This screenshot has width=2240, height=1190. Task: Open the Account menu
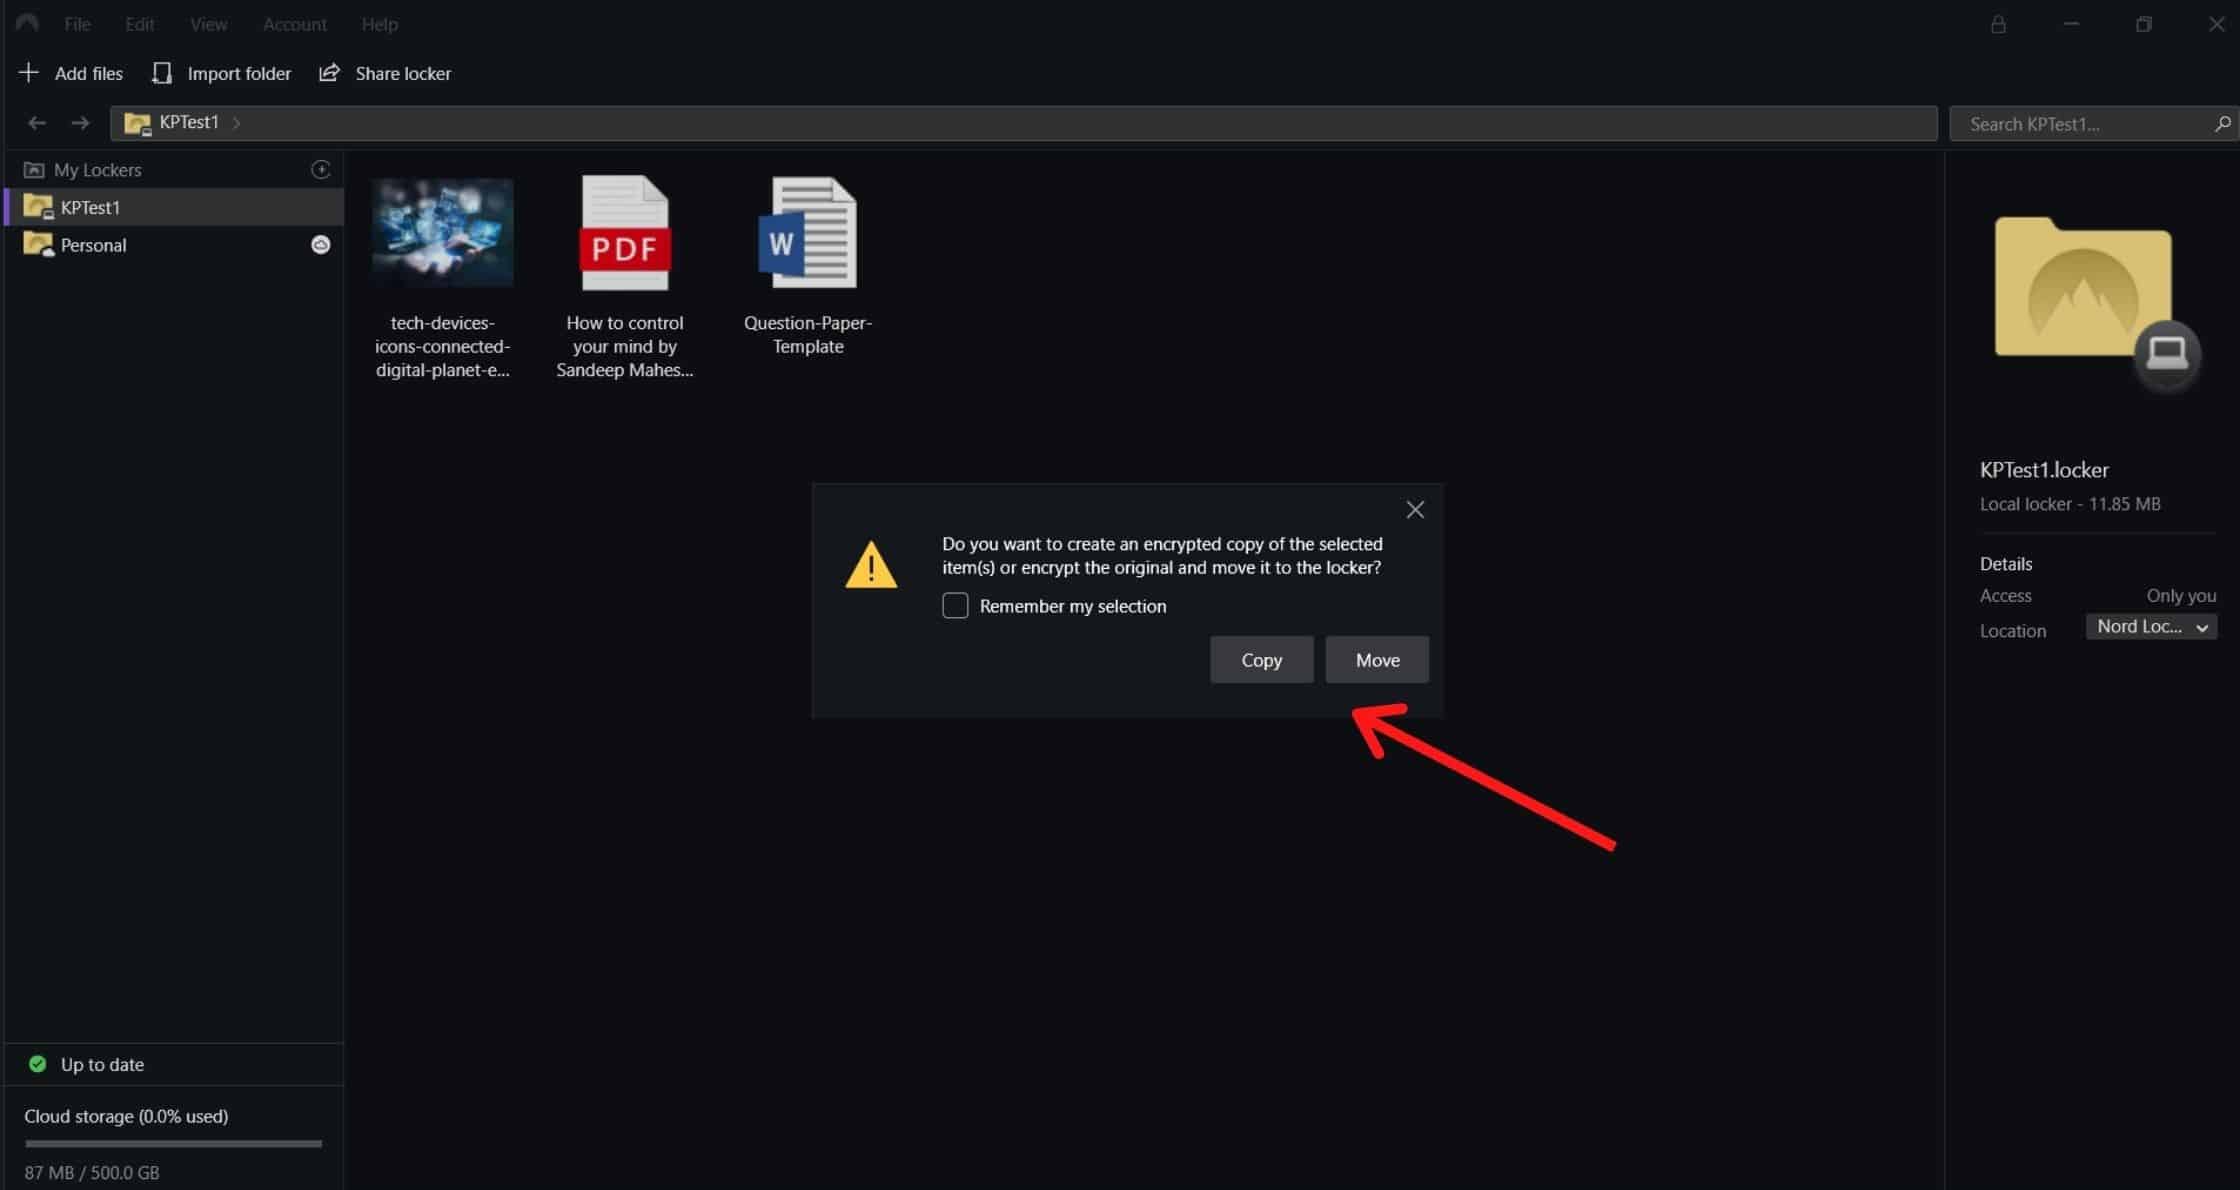pos(294,24)
